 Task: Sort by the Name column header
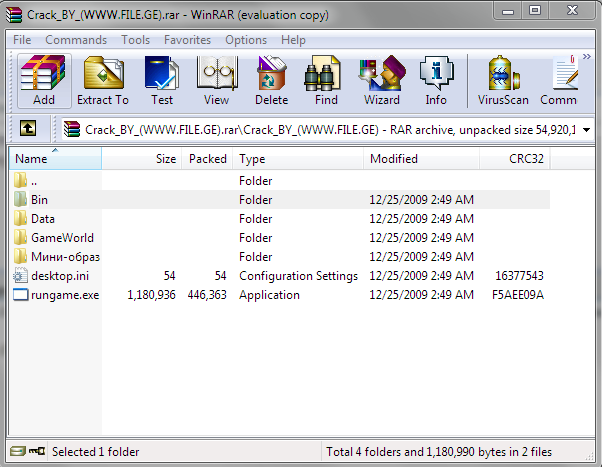point(55,158)
